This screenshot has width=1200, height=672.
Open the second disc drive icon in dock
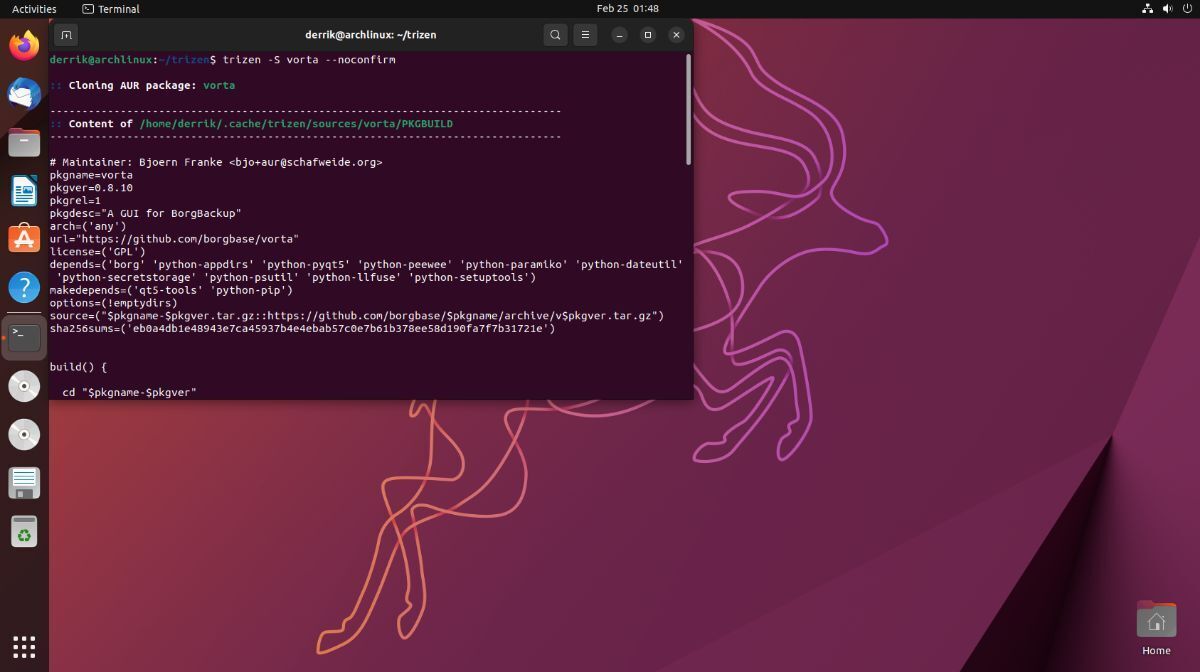coord(24,434)
